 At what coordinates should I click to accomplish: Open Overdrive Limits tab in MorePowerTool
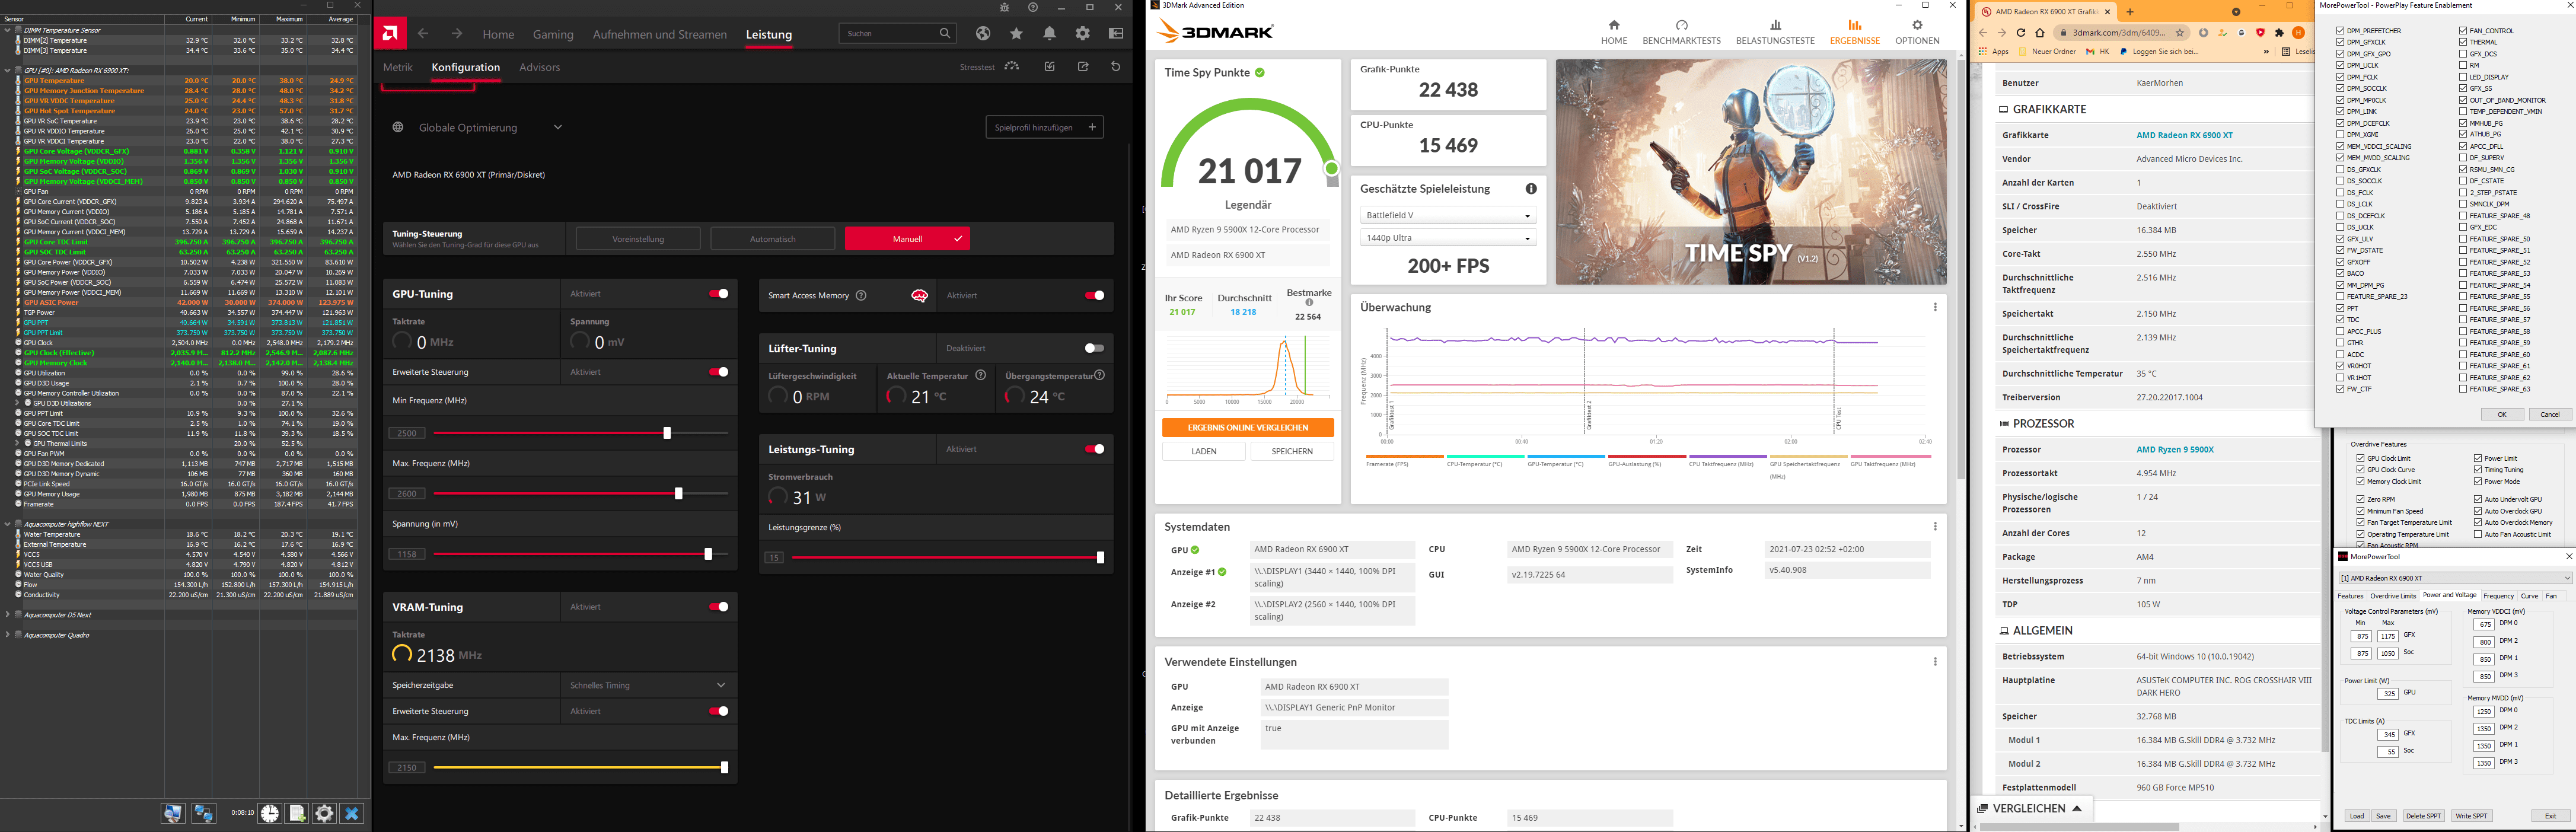(x=2393, y=596)
